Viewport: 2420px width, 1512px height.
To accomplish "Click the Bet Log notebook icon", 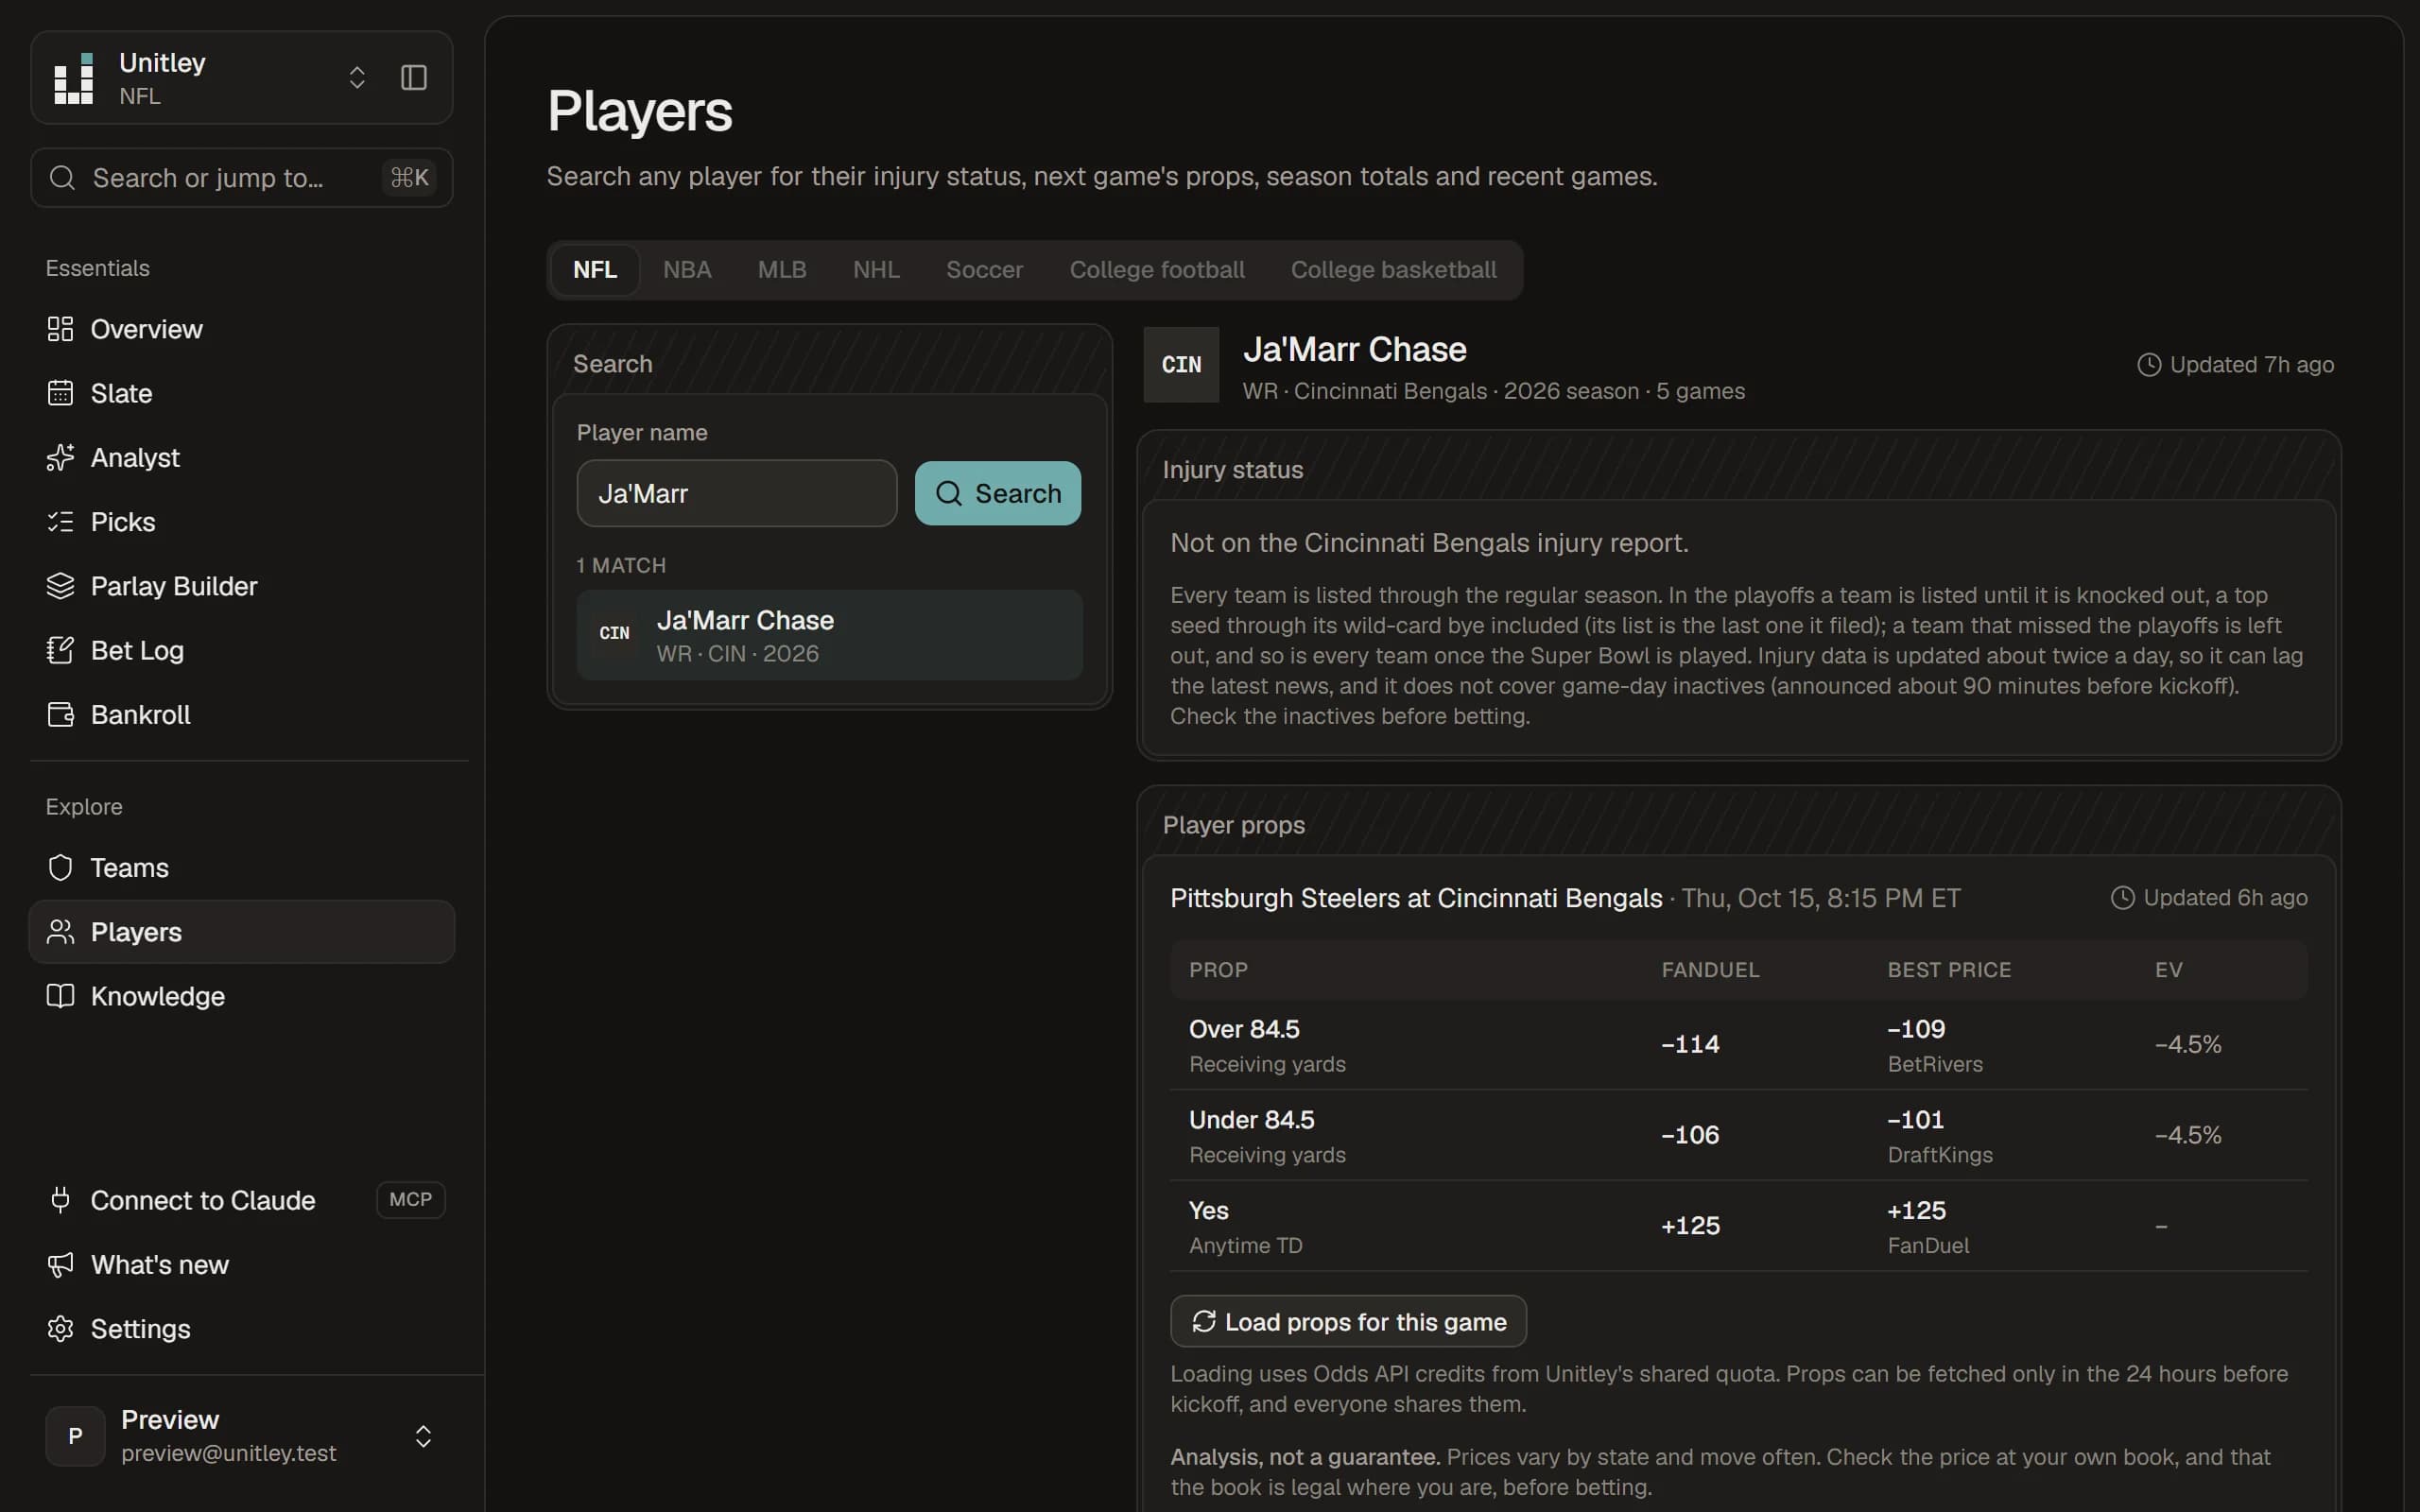I will [61, 650].
